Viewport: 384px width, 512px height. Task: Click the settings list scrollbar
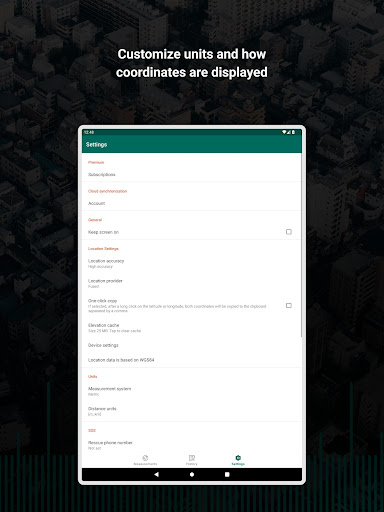click(x=301, y=245)
